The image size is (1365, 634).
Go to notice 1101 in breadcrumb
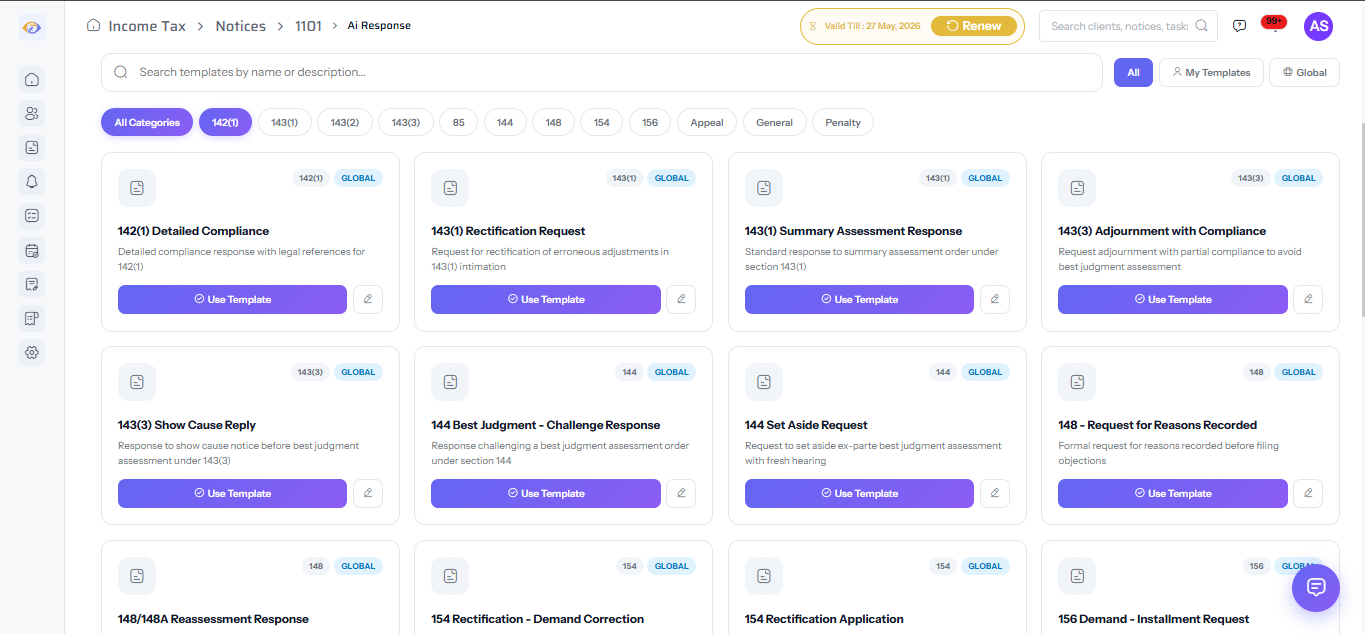[x=308, y=26]
